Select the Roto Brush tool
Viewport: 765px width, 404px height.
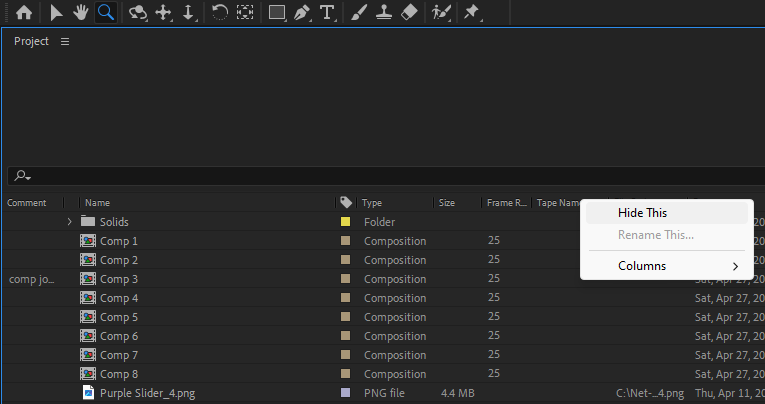441,13
